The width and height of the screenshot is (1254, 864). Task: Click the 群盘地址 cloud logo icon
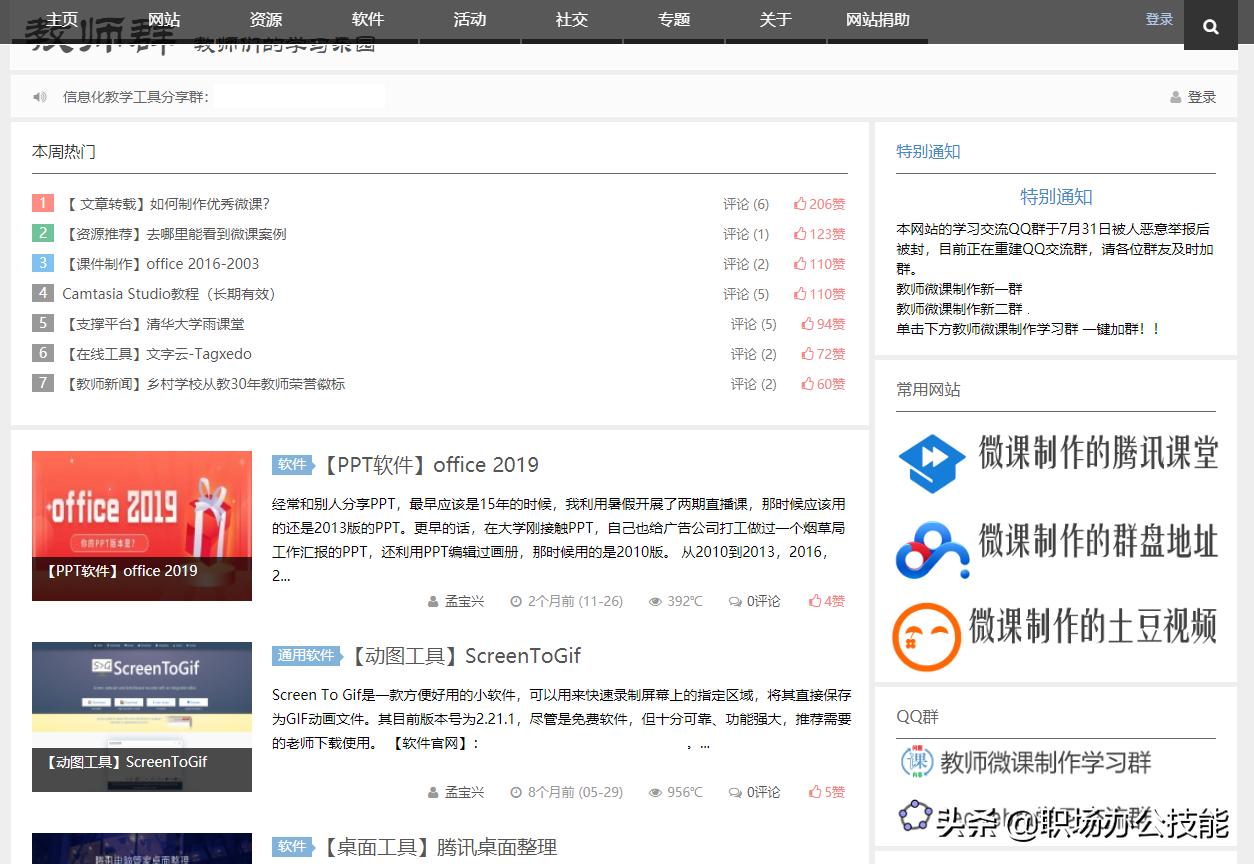pos(931,549)
